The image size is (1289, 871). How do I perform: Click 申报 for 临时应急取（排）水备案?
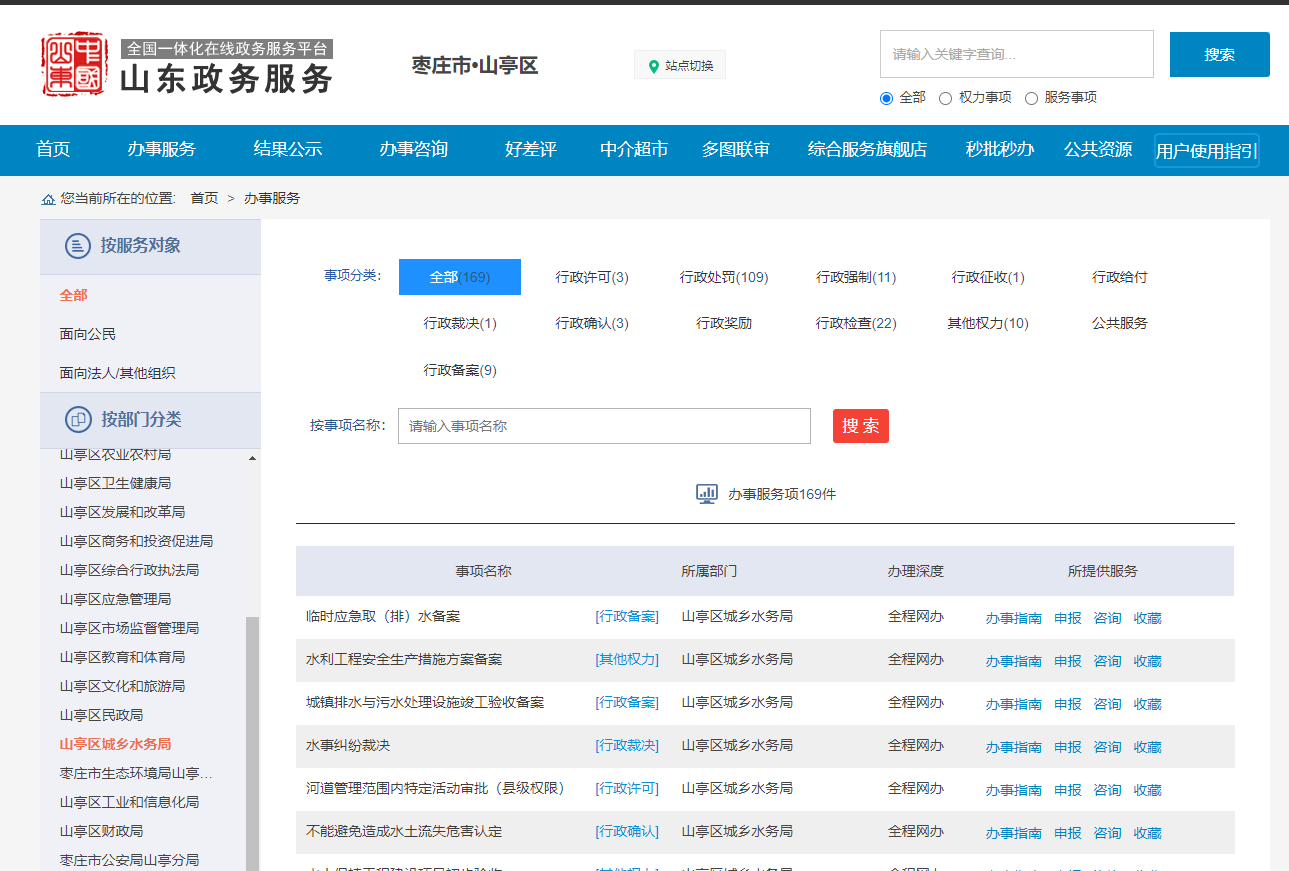click(x=1067, y=618)
